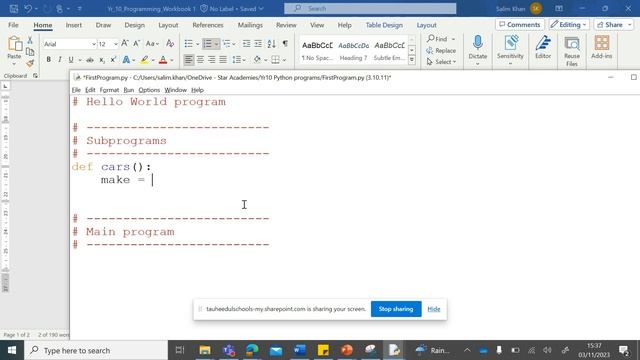Sort the selected text icon

[x=271, y=44]
